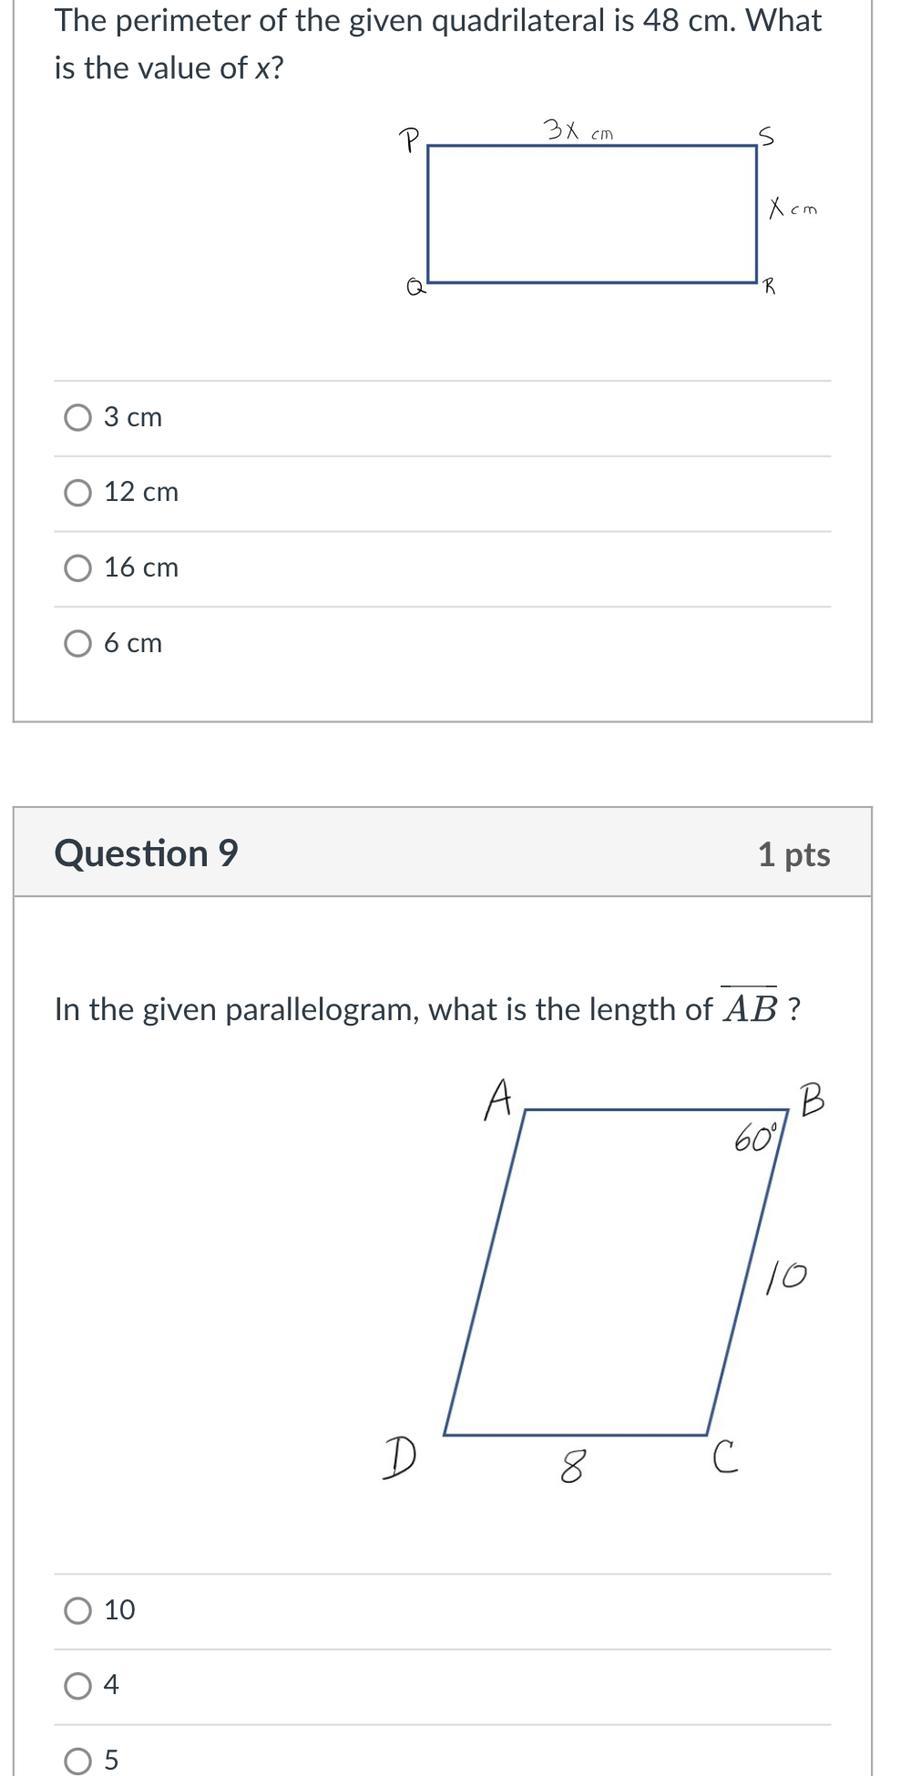The width and height of the screenshot is (900, 1776).
Task: Pick the 6 cm radio button
Action: tap(78, 643)
